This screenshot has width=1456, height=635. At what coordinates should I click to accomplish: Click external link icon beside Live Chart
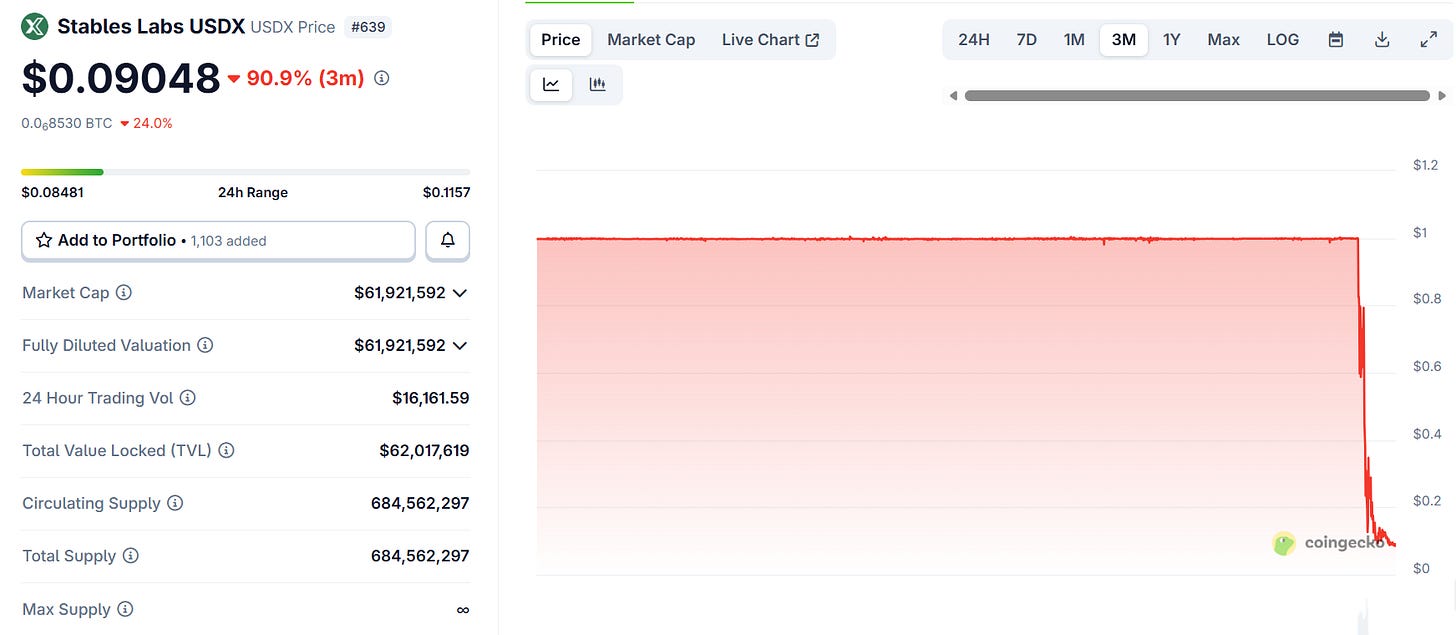coord(813,40)
